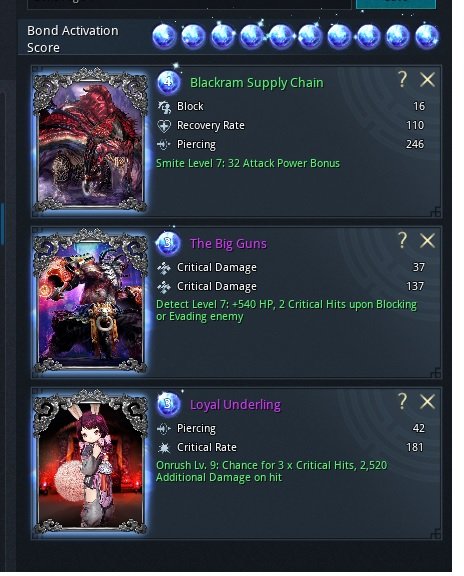Expand The Big Guns panel corner icon

click(x=435, y=373)
